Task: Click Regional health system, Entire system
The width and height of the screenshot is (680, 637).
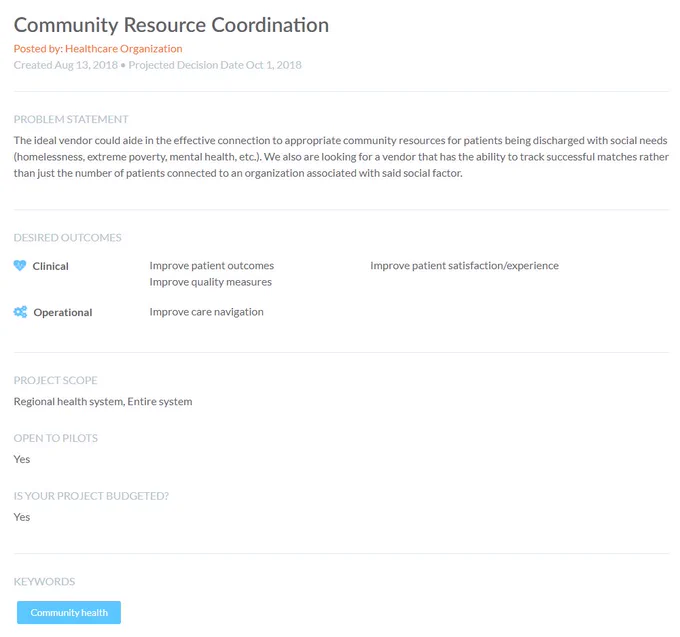Action: pos(103,402)
